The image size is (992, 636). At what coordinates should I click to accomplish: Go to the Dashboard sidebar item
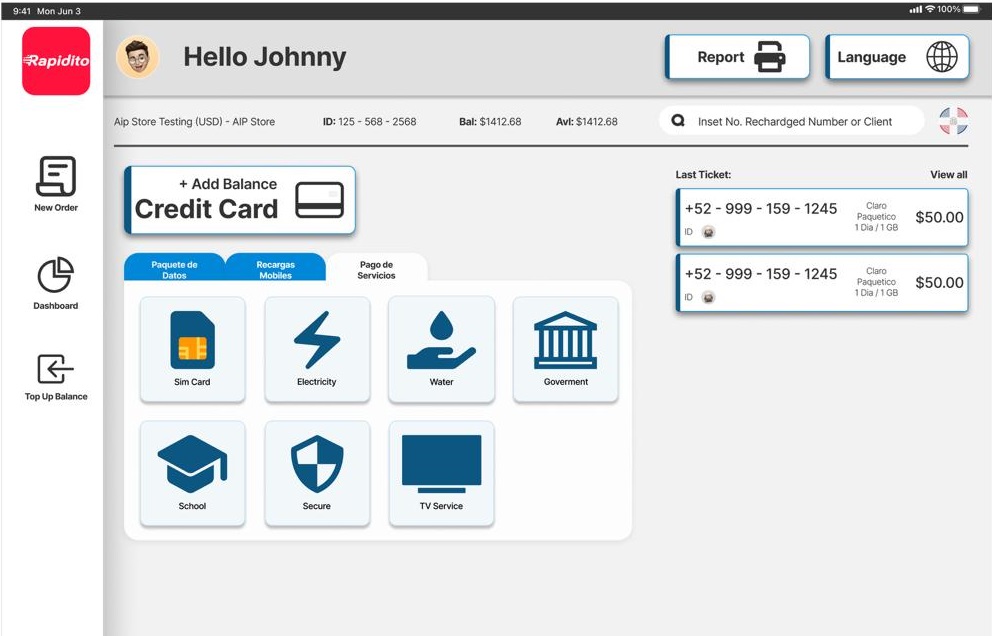[56, 283]
